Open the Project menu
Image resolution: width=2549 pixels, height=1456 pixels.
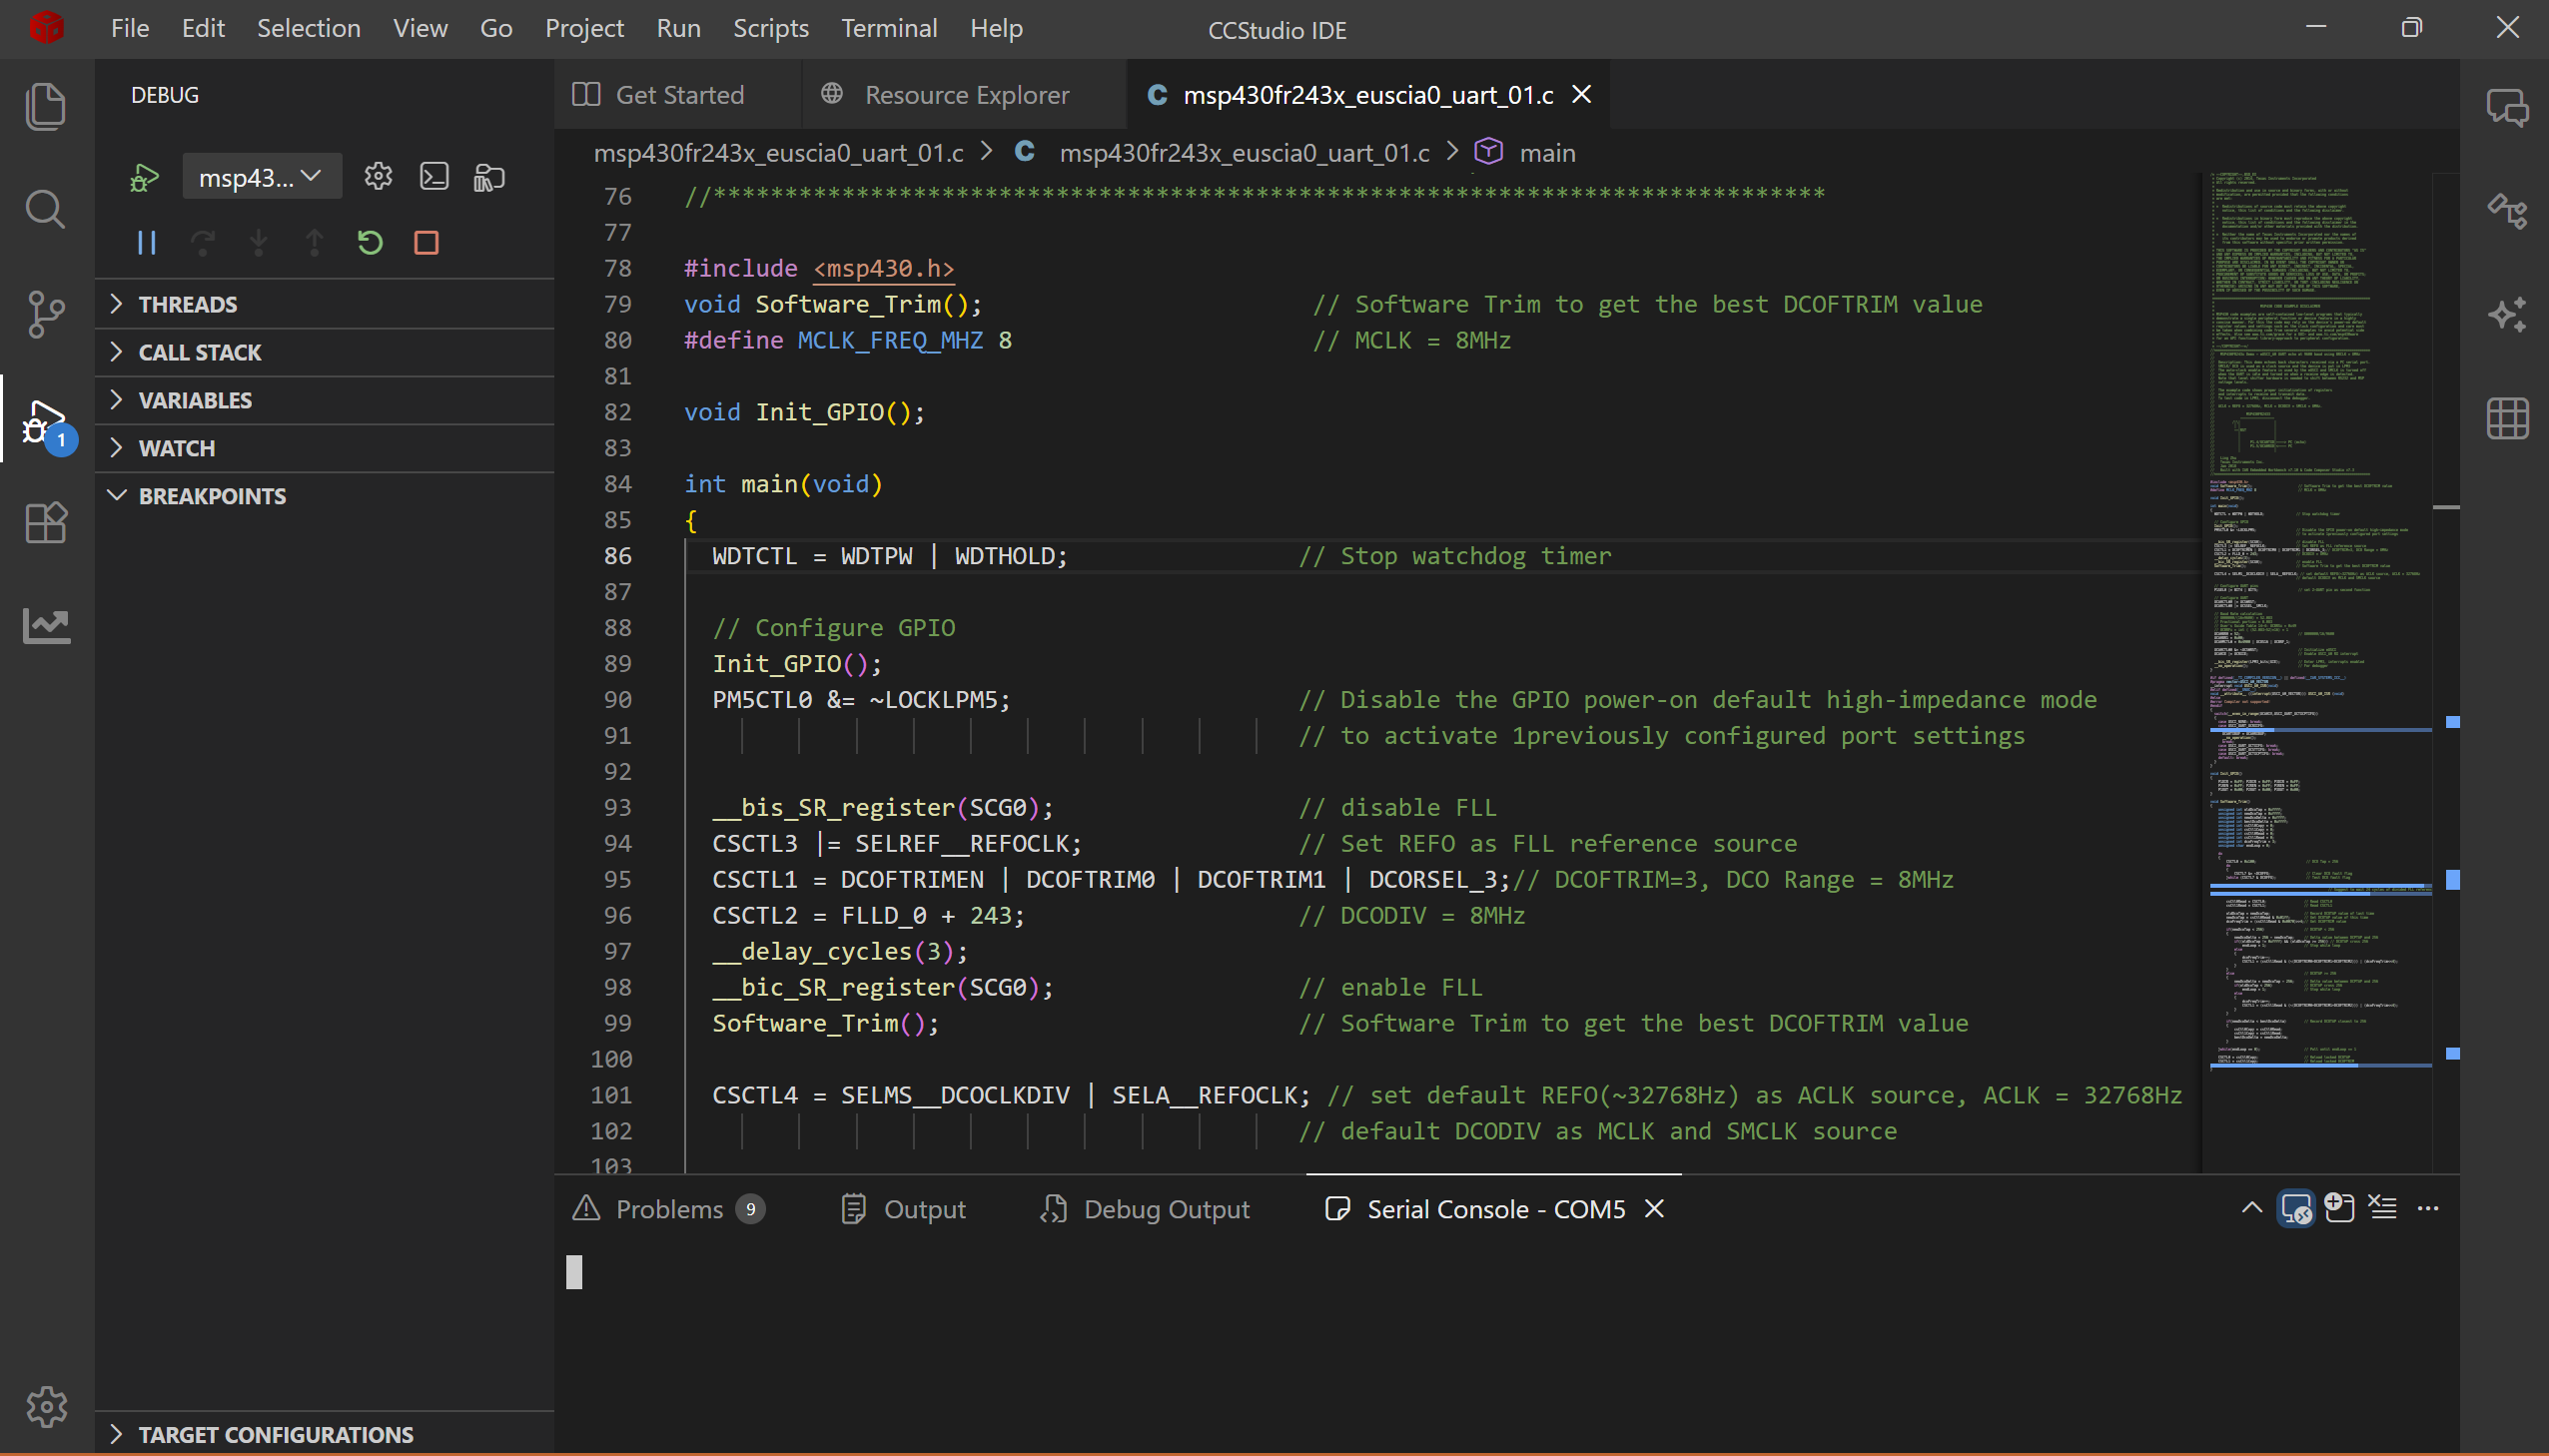[x=584, y=28]
